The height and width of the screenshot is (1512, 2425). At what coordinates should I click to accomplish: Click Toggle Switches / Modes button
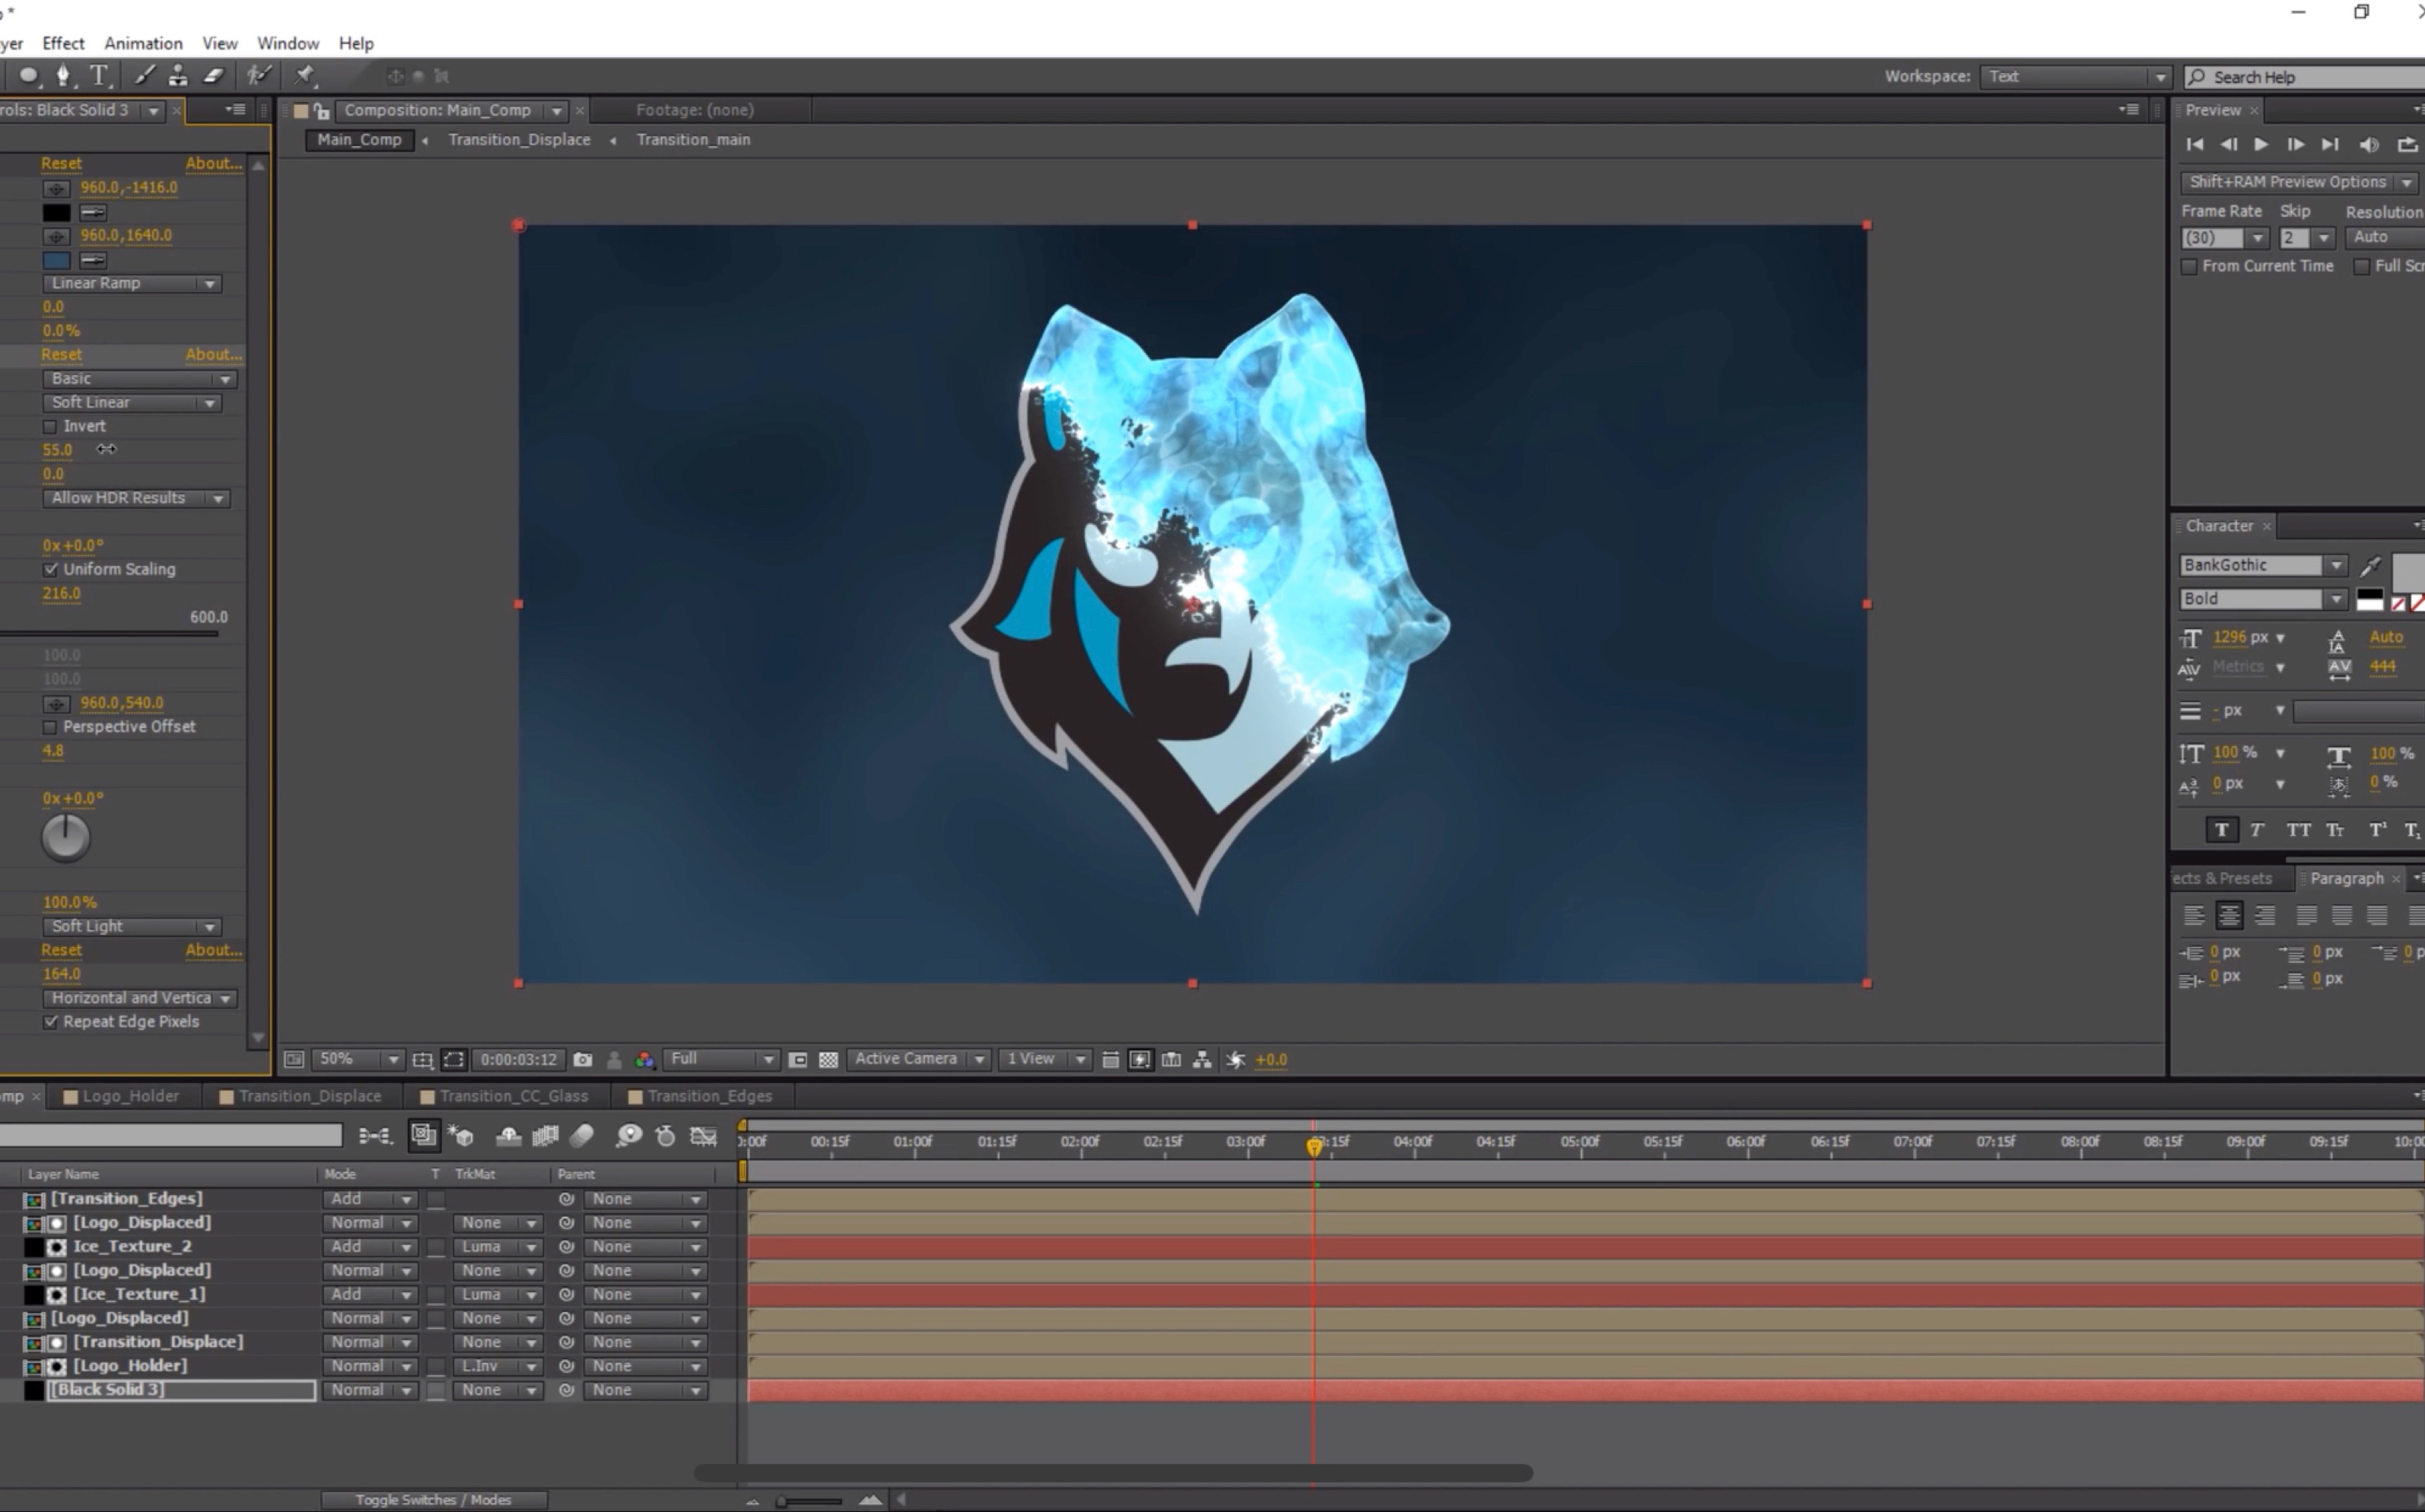(433, 1500)
